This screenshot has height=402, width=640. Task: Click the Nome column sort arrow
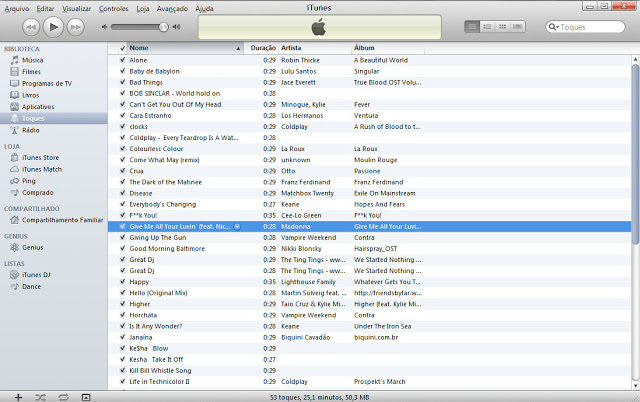237,47
